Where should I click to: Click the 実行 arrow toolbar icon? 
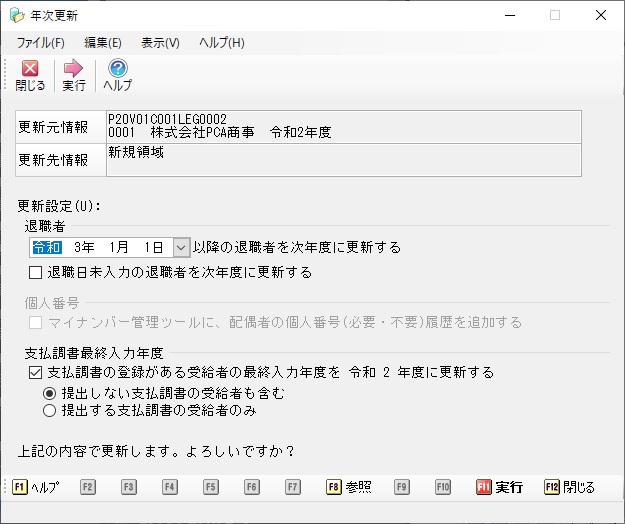73,69
